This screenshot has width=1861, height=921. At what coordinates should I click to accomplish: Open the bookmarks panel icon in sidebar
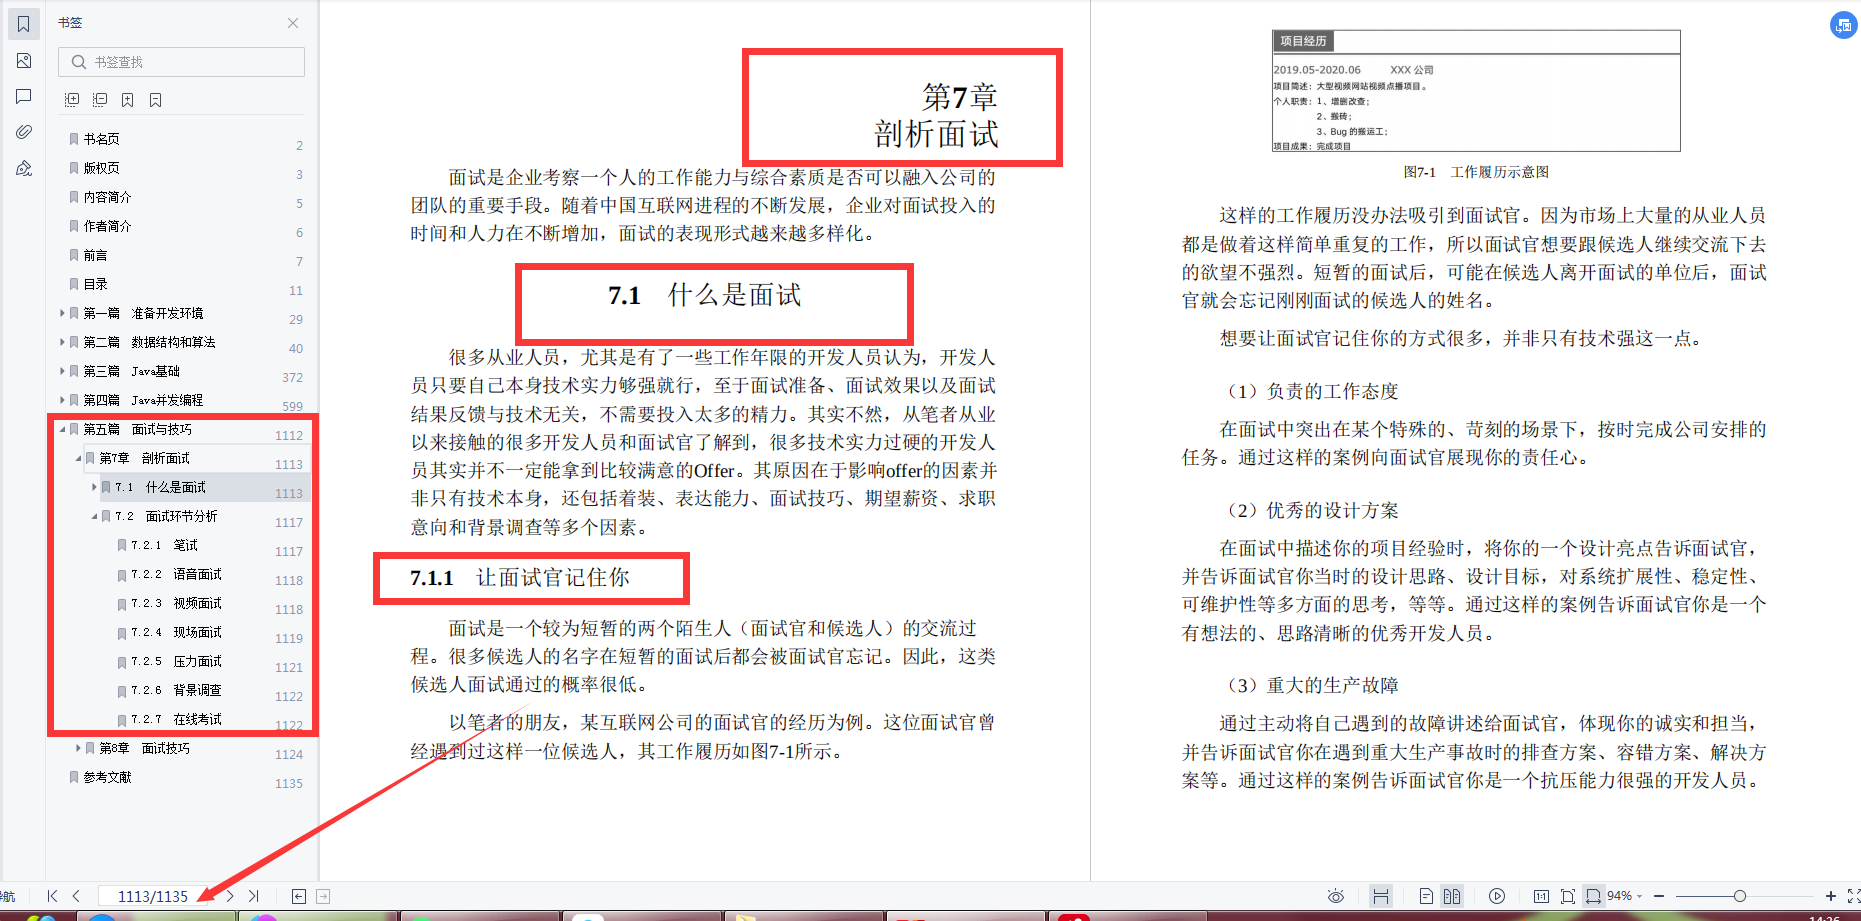[x=24, y=24]
